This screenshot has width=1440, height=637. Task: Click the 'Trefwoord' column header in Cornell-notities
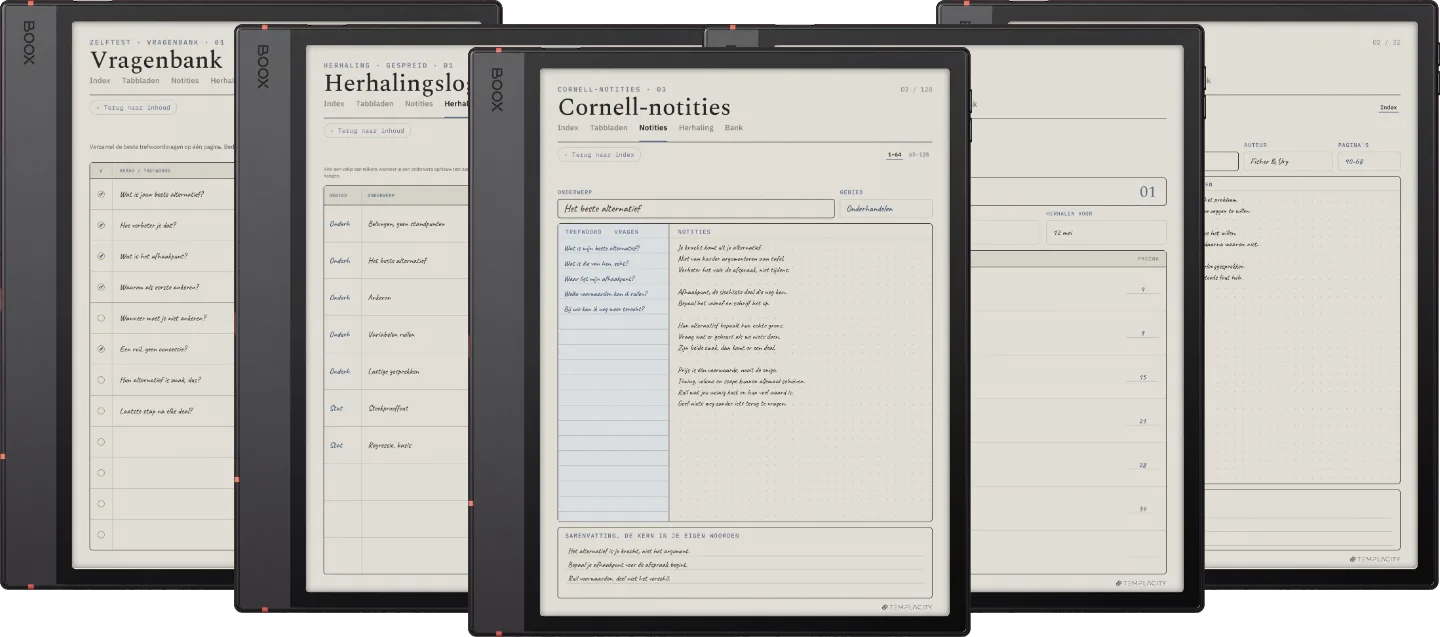click(x=583, y=232)
